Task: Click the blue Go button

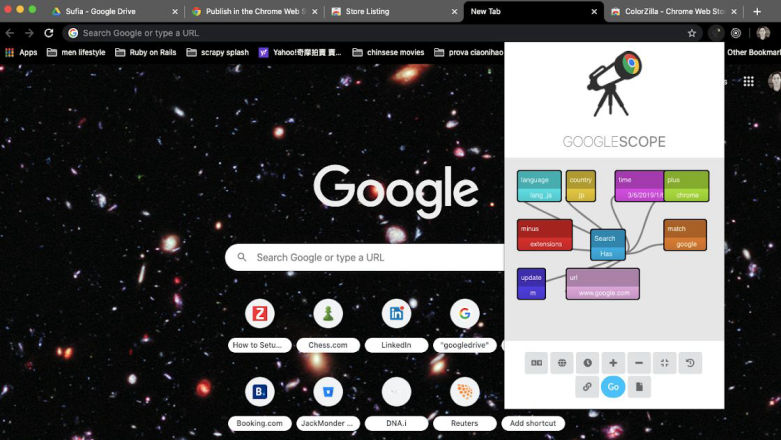Action: 613,387
